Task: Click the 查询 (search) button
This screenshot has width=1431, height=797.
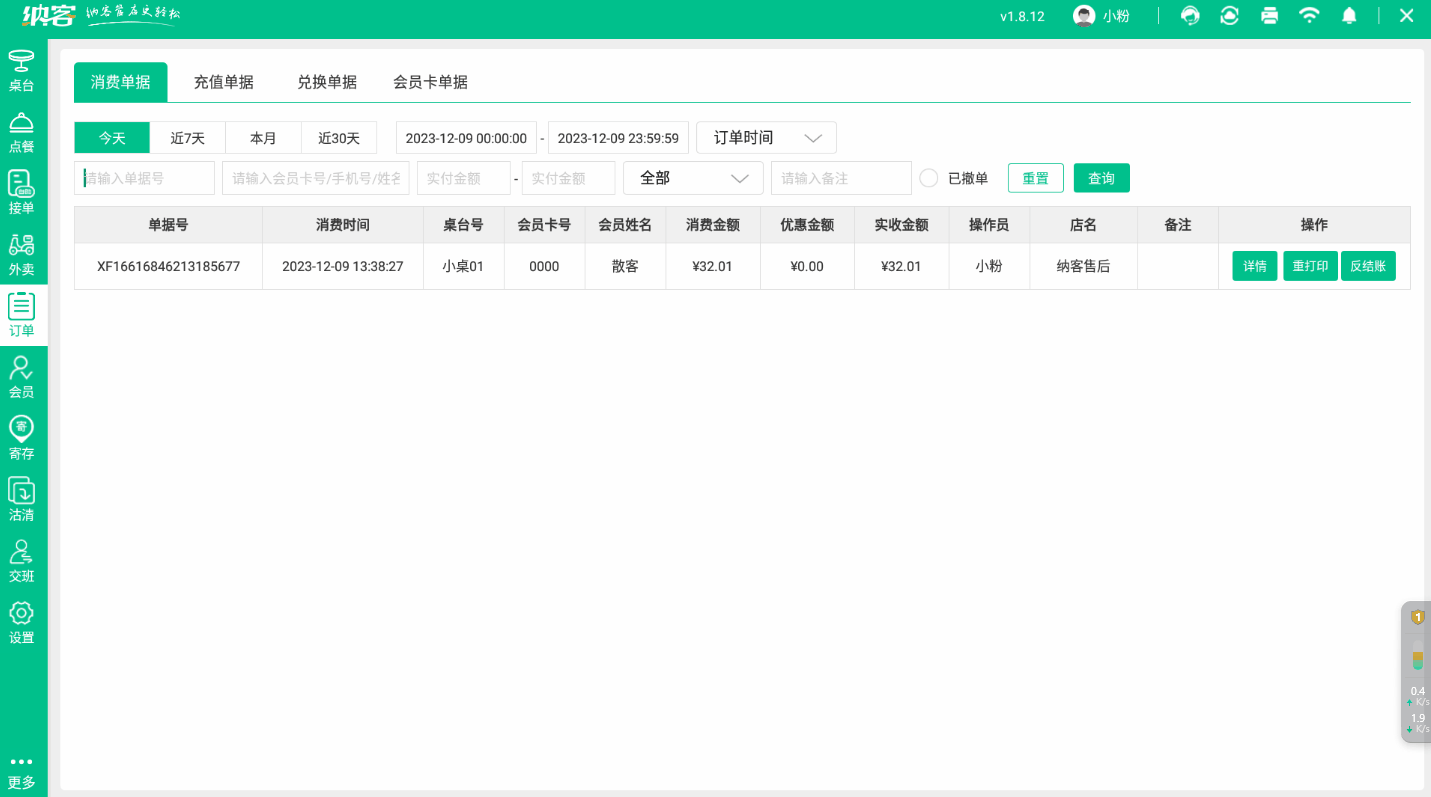Action: (x=1101, y=177)
